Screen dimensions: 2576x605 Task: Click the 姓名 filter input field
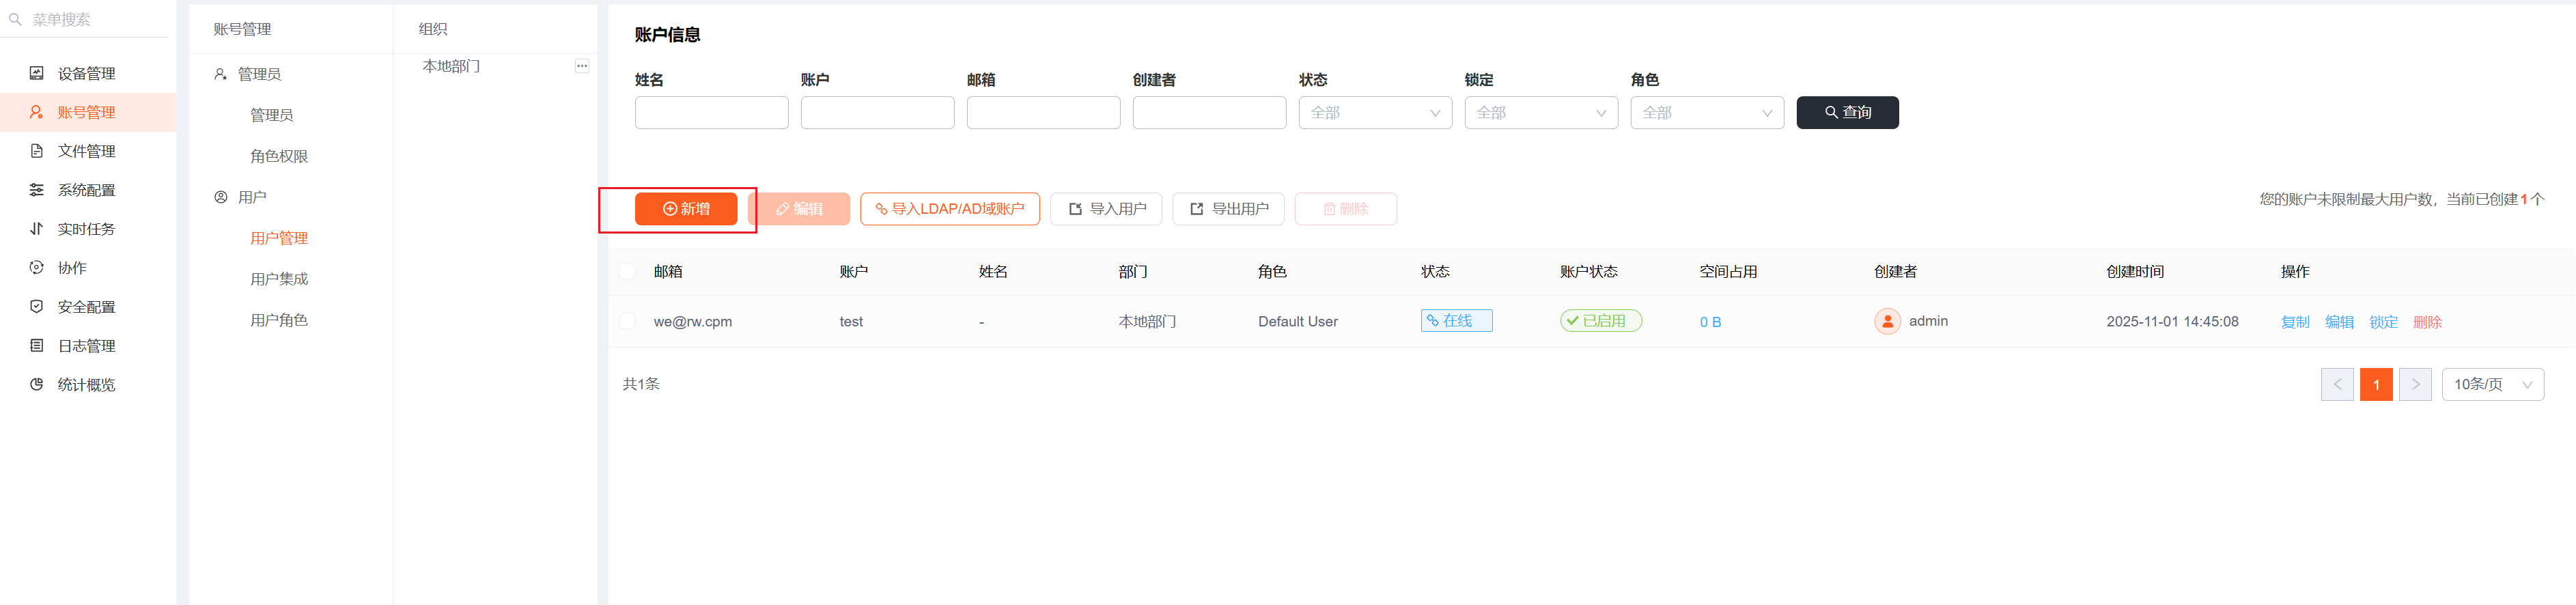coord(711,113)
